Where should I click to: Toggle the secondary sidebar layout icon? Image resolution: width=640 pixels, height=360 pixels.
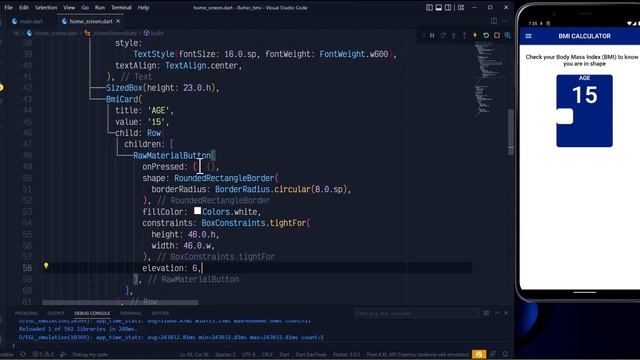[x=448, y=7]
